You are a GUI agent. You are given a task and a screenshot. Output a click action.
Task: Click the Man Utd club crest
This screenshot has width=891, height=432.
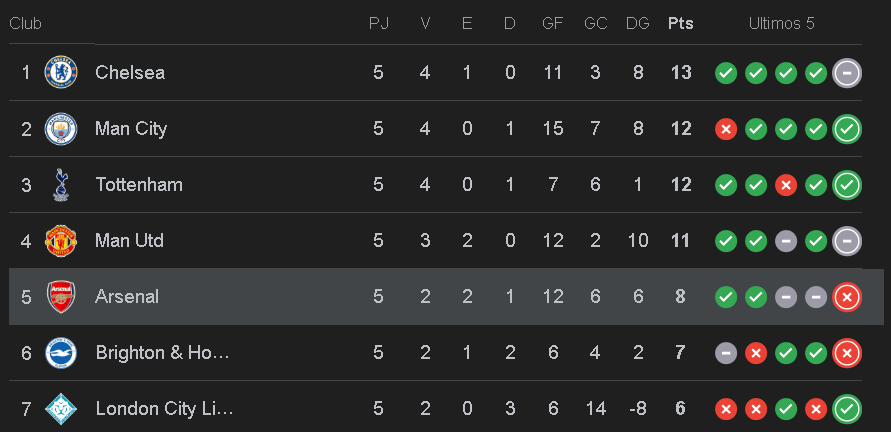coord(61,241)
